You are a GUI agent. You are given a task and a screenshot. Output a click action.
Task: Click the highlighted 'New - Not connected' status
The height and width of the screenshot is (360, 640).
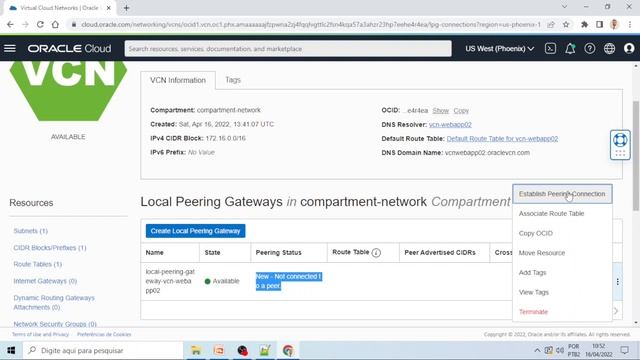tap(289, 281)
